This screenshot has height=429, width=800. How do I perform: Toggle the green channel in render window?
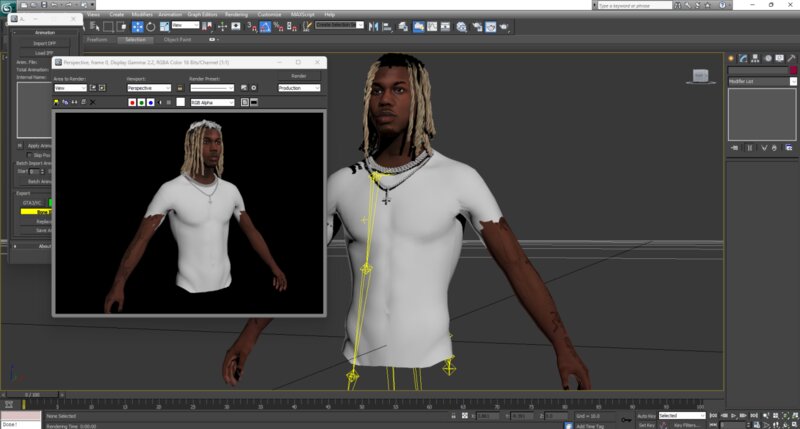(141, 102)
